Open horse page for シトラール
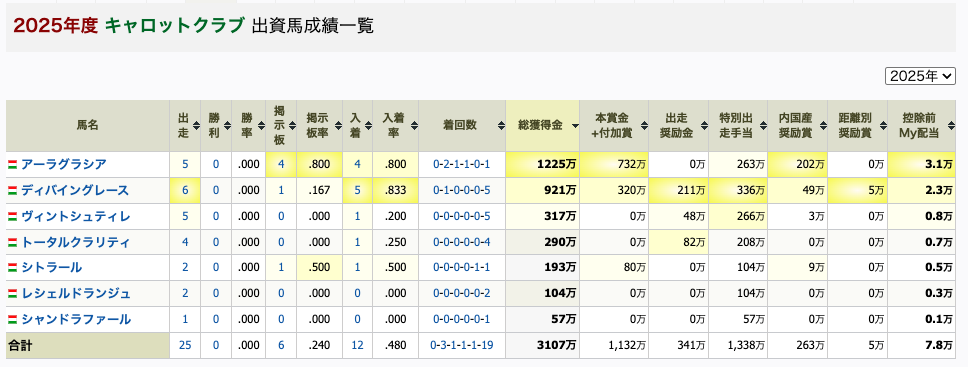The height and width of the screenshot is (367, 968). [51, 268]
